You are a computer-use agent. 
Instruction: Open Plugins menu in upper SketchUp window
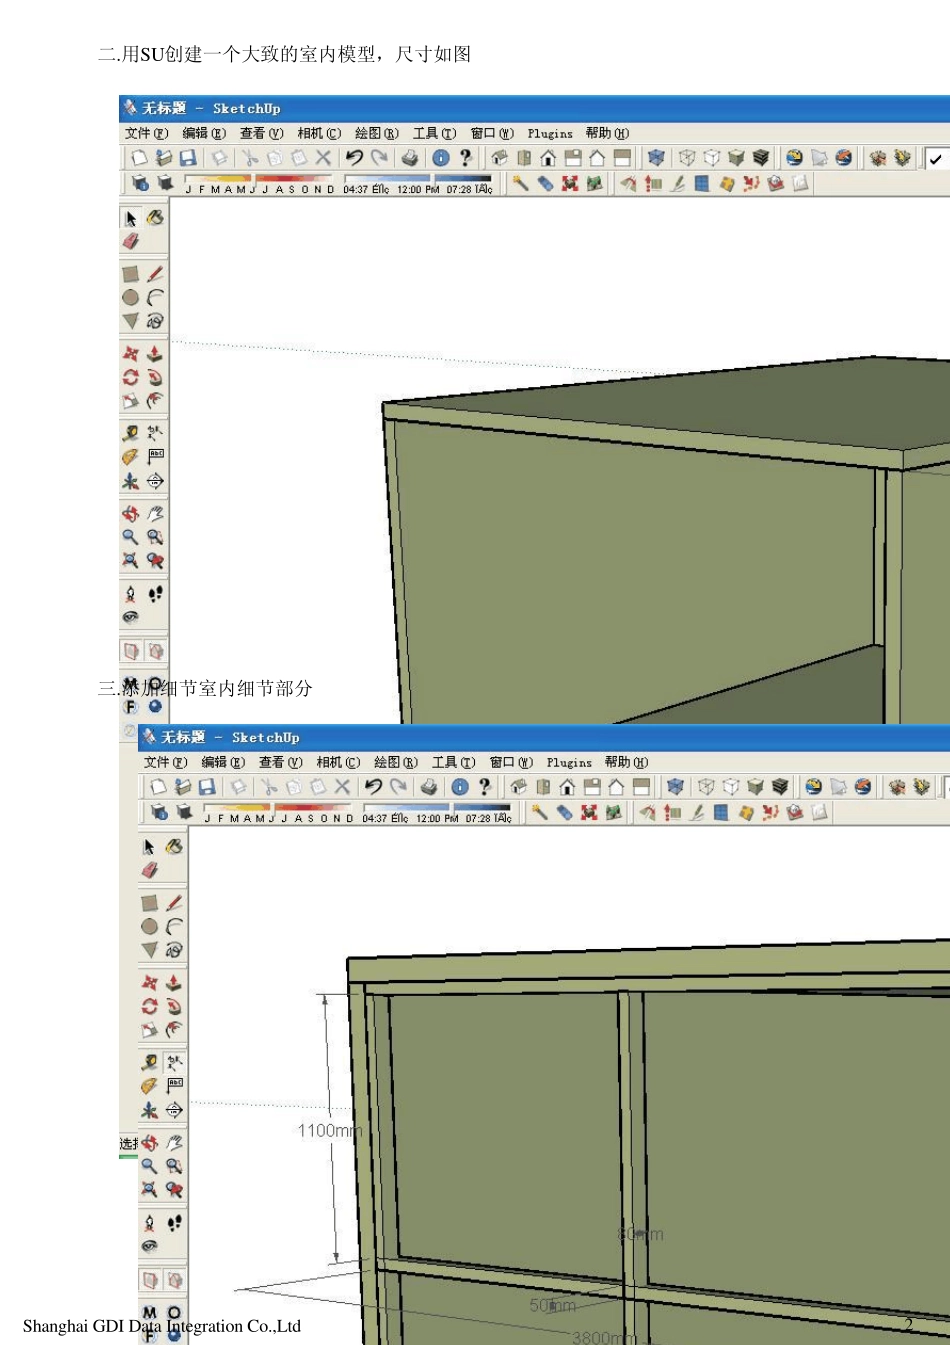pos(550,133)
